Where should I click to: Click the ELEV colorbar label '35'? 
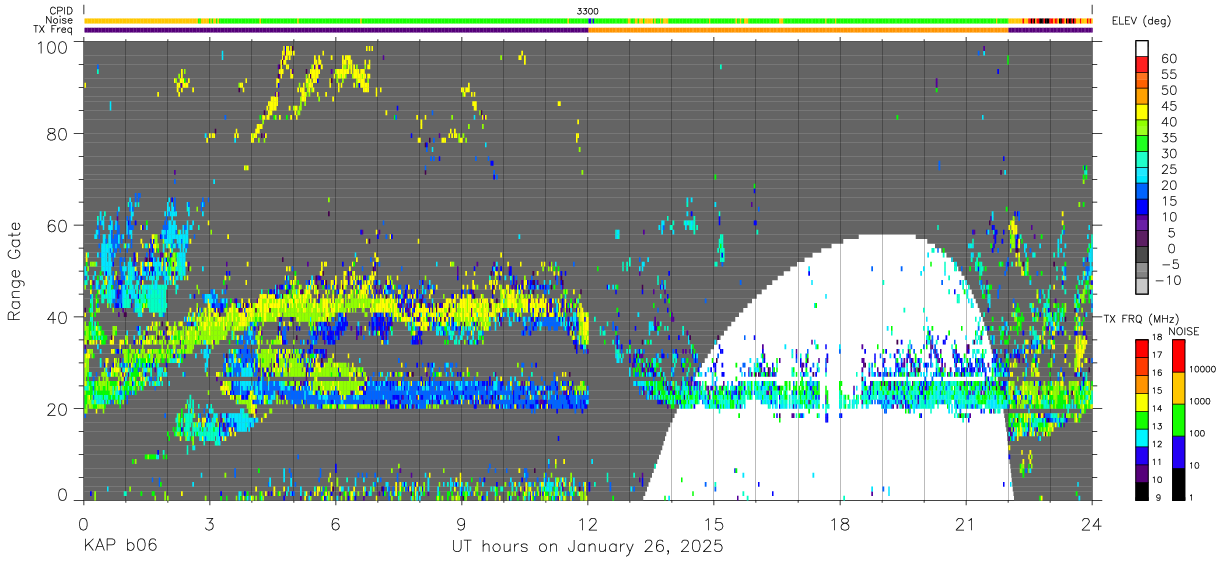[x=1168, y=138]
